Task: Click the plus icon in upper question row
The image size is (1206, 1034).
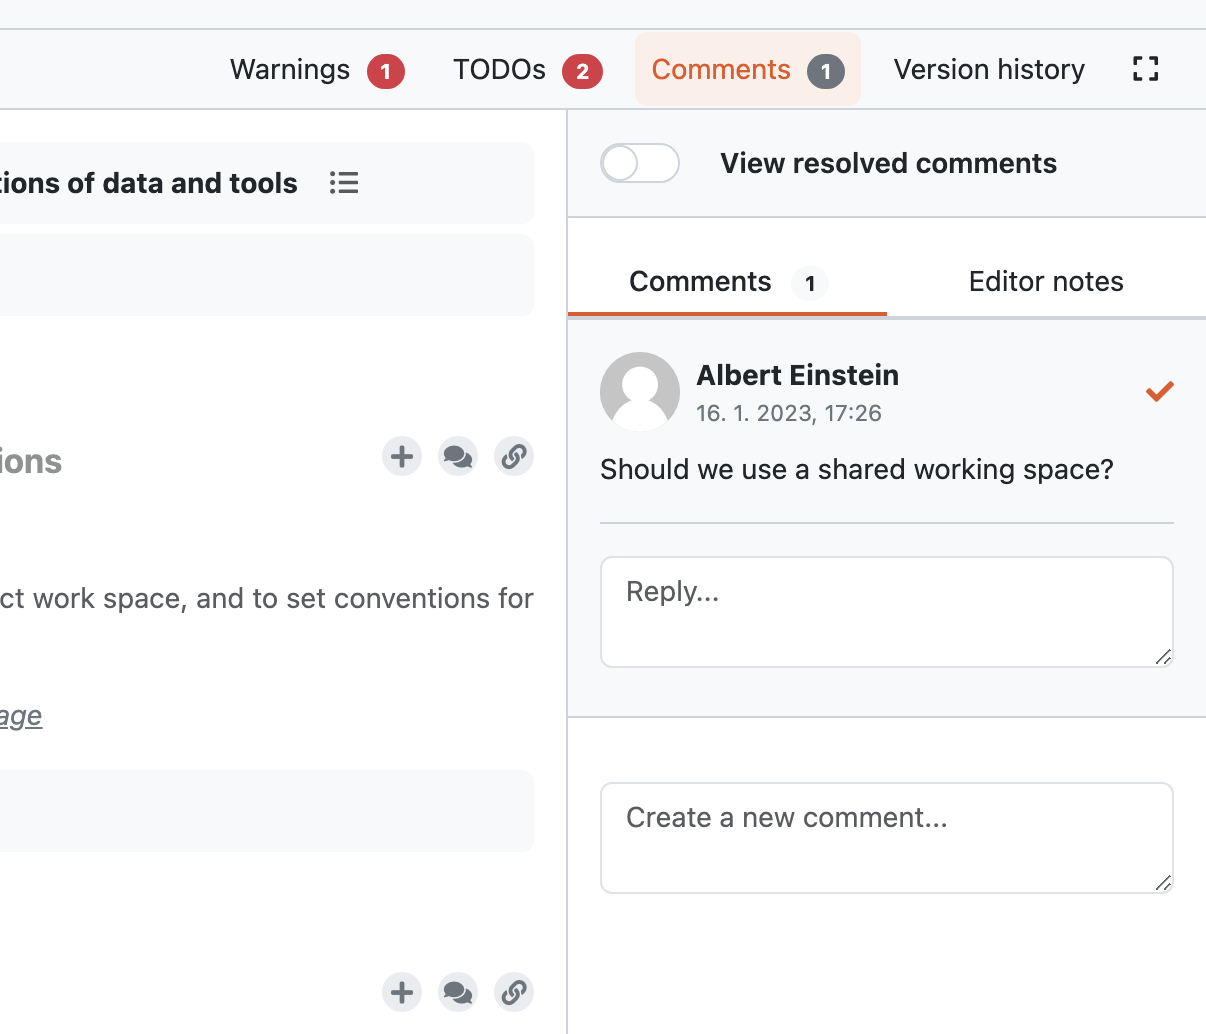Action: click(402, 457)
